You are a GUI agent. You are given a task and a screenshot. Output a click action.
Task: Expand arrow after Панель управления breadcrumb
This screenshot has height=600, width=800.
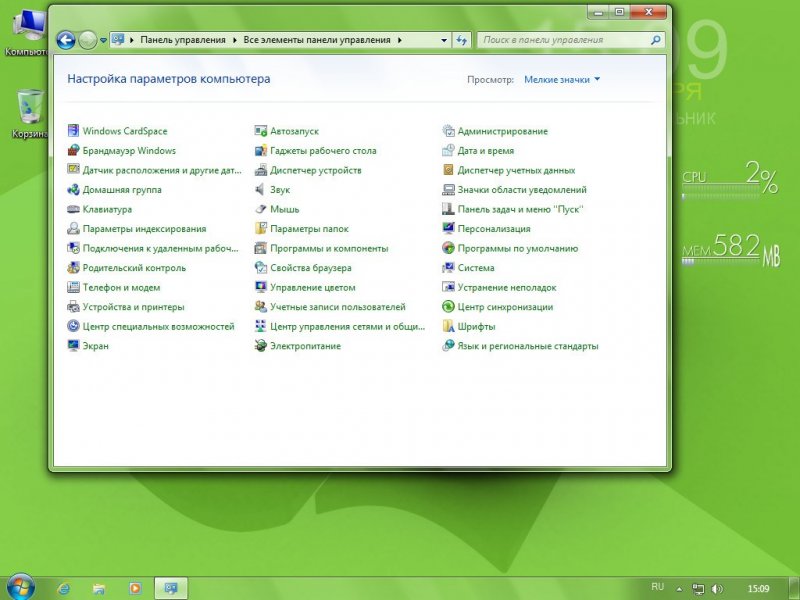[x=235, y=40]
